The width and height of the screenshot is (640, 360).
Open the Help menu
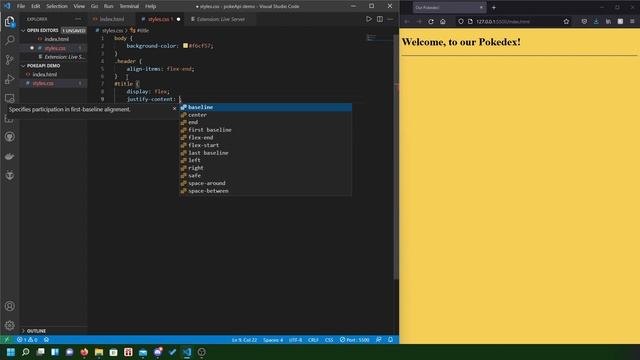click(x=150, y=6)
